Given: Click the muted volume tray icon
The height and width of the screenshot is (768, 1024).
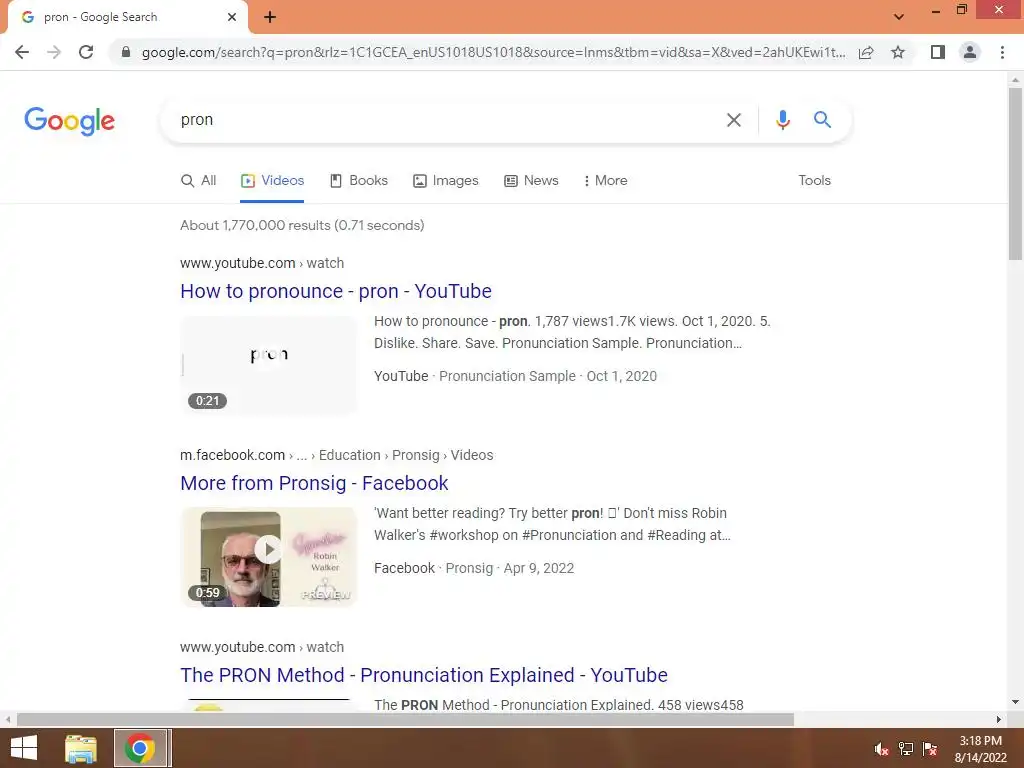Looking at the screenshot, I should coord(881,749).
